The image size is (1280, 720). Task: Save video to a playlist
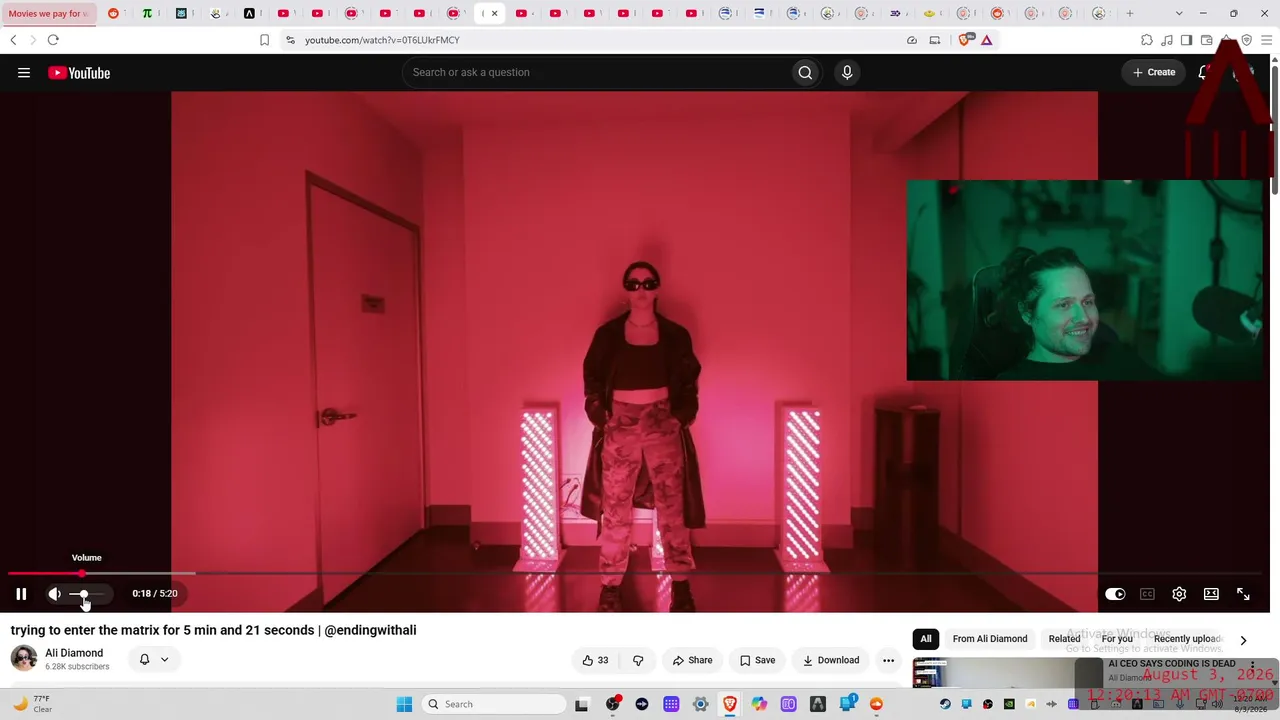(x=758, y=660)
